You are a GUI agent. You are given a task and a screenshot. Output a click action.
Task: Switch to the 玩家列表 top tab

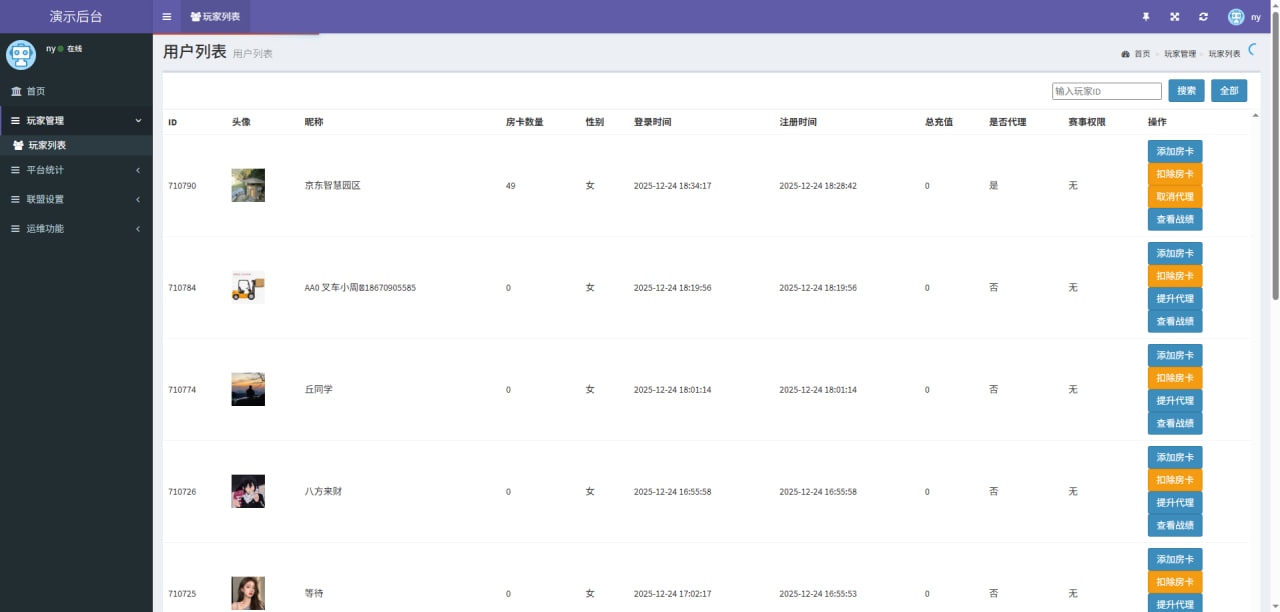click(215, 17)
